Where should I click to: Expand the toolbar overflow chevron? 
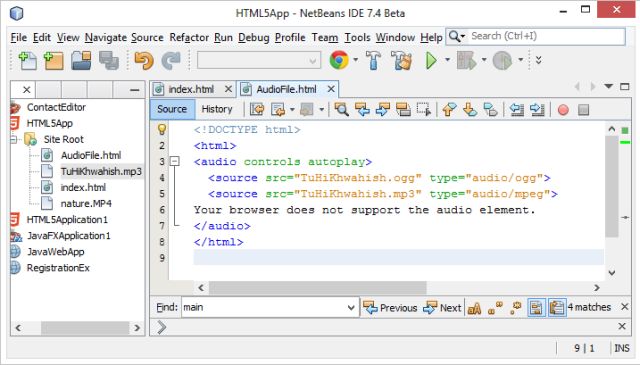coord(538,60)
